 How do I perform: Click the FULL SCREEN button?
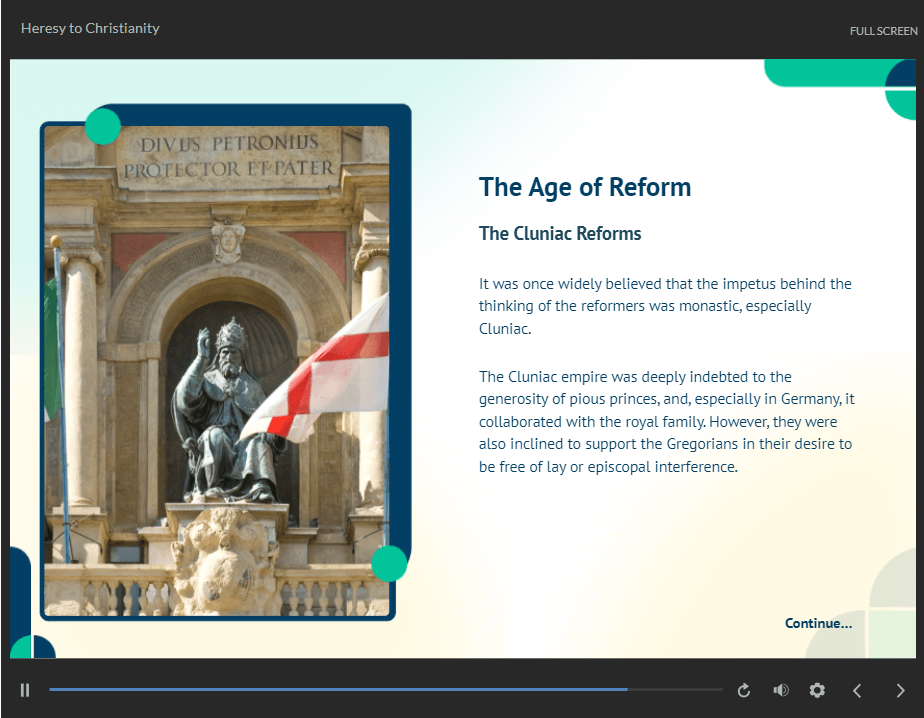pyautogui.click(x=883, y=31)
